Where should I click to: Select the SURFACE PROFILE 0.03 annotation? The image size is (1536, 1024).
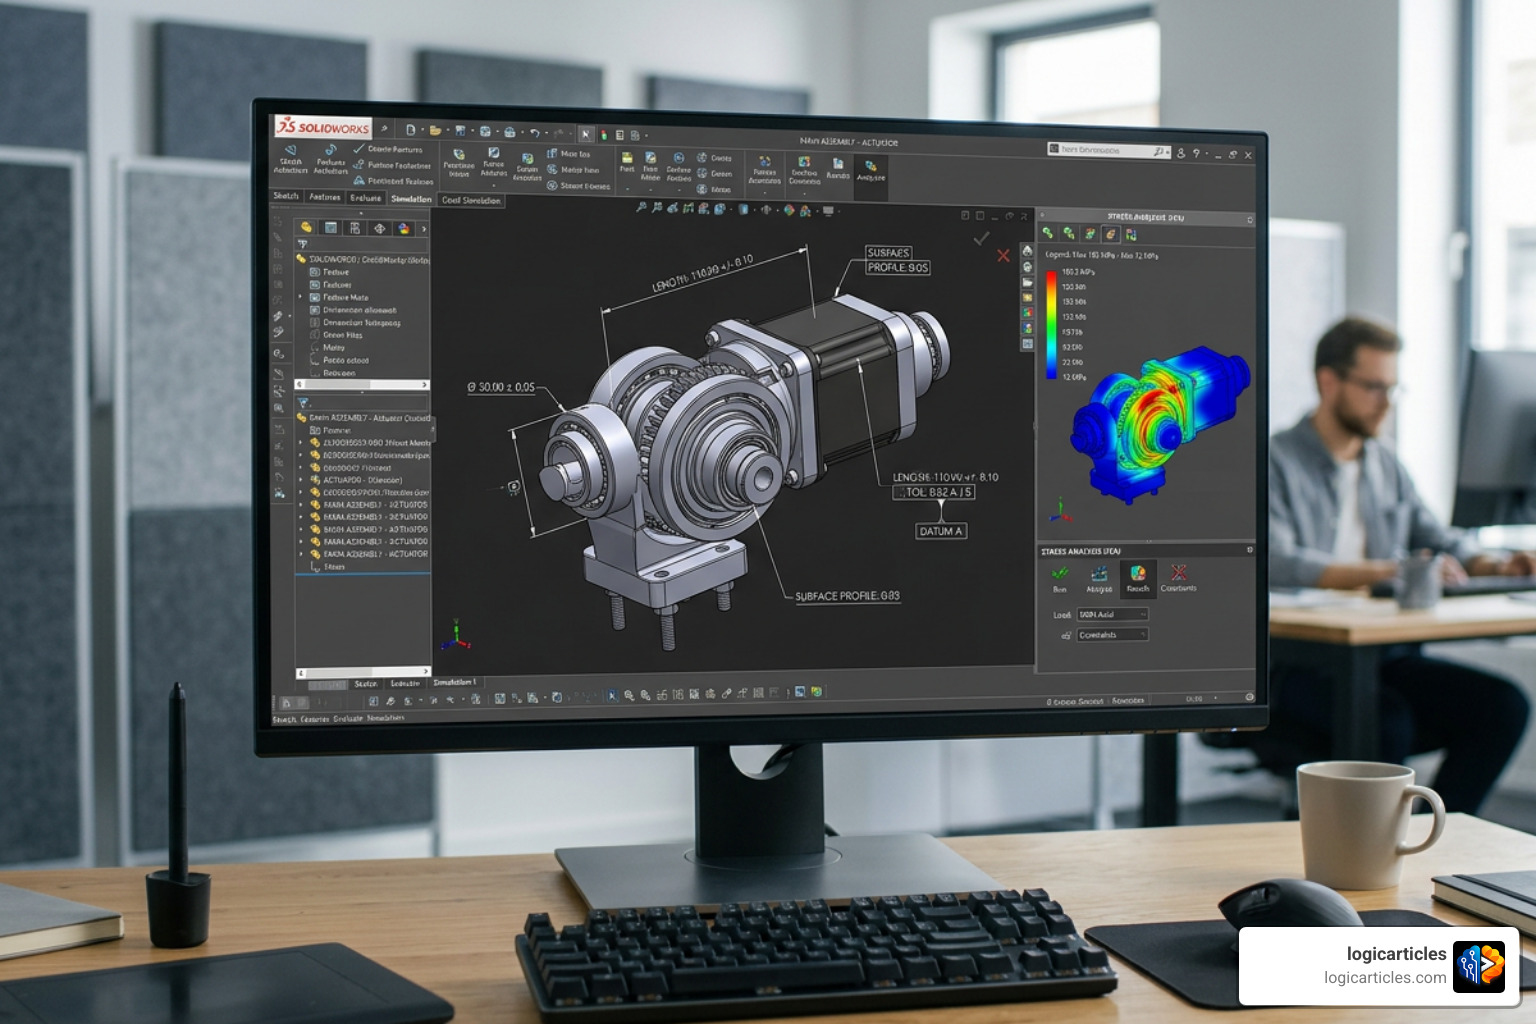(847, 596)
